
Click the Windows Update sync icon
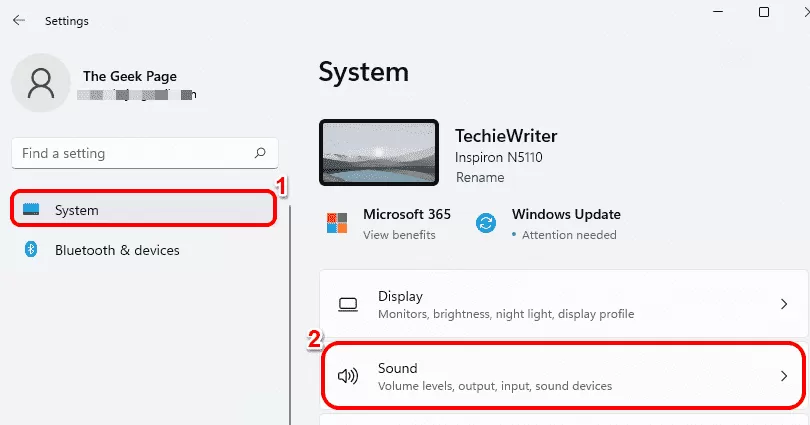pos(486,223)
